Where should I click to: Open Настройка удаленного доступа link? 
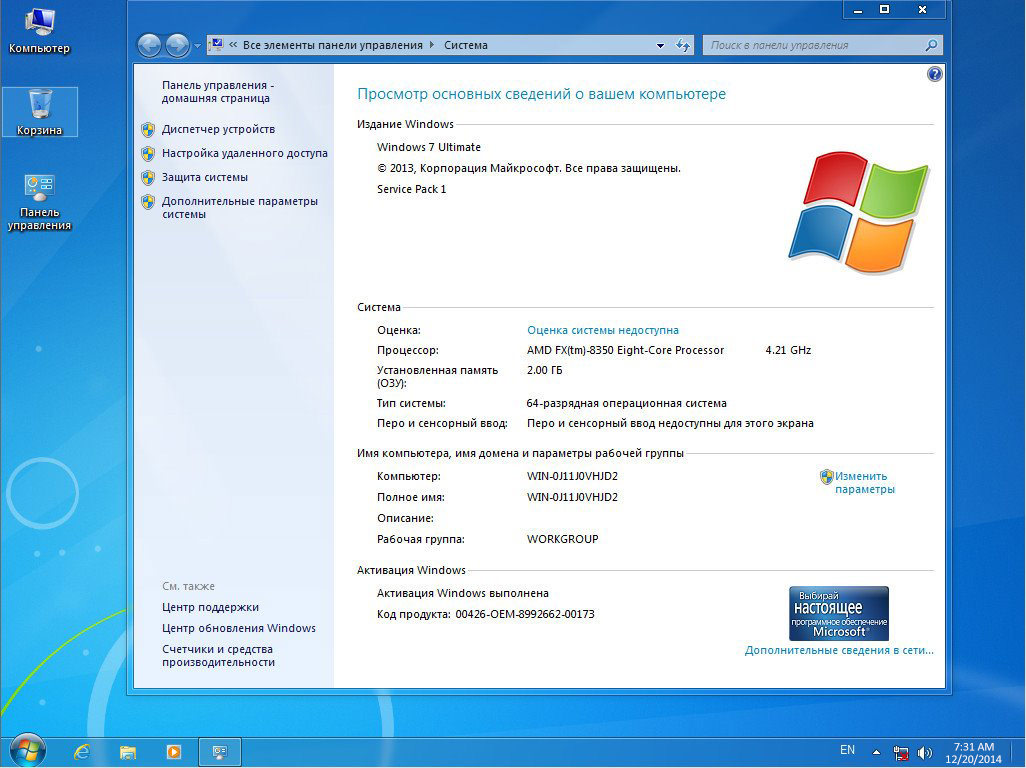(x=245, y=153)
